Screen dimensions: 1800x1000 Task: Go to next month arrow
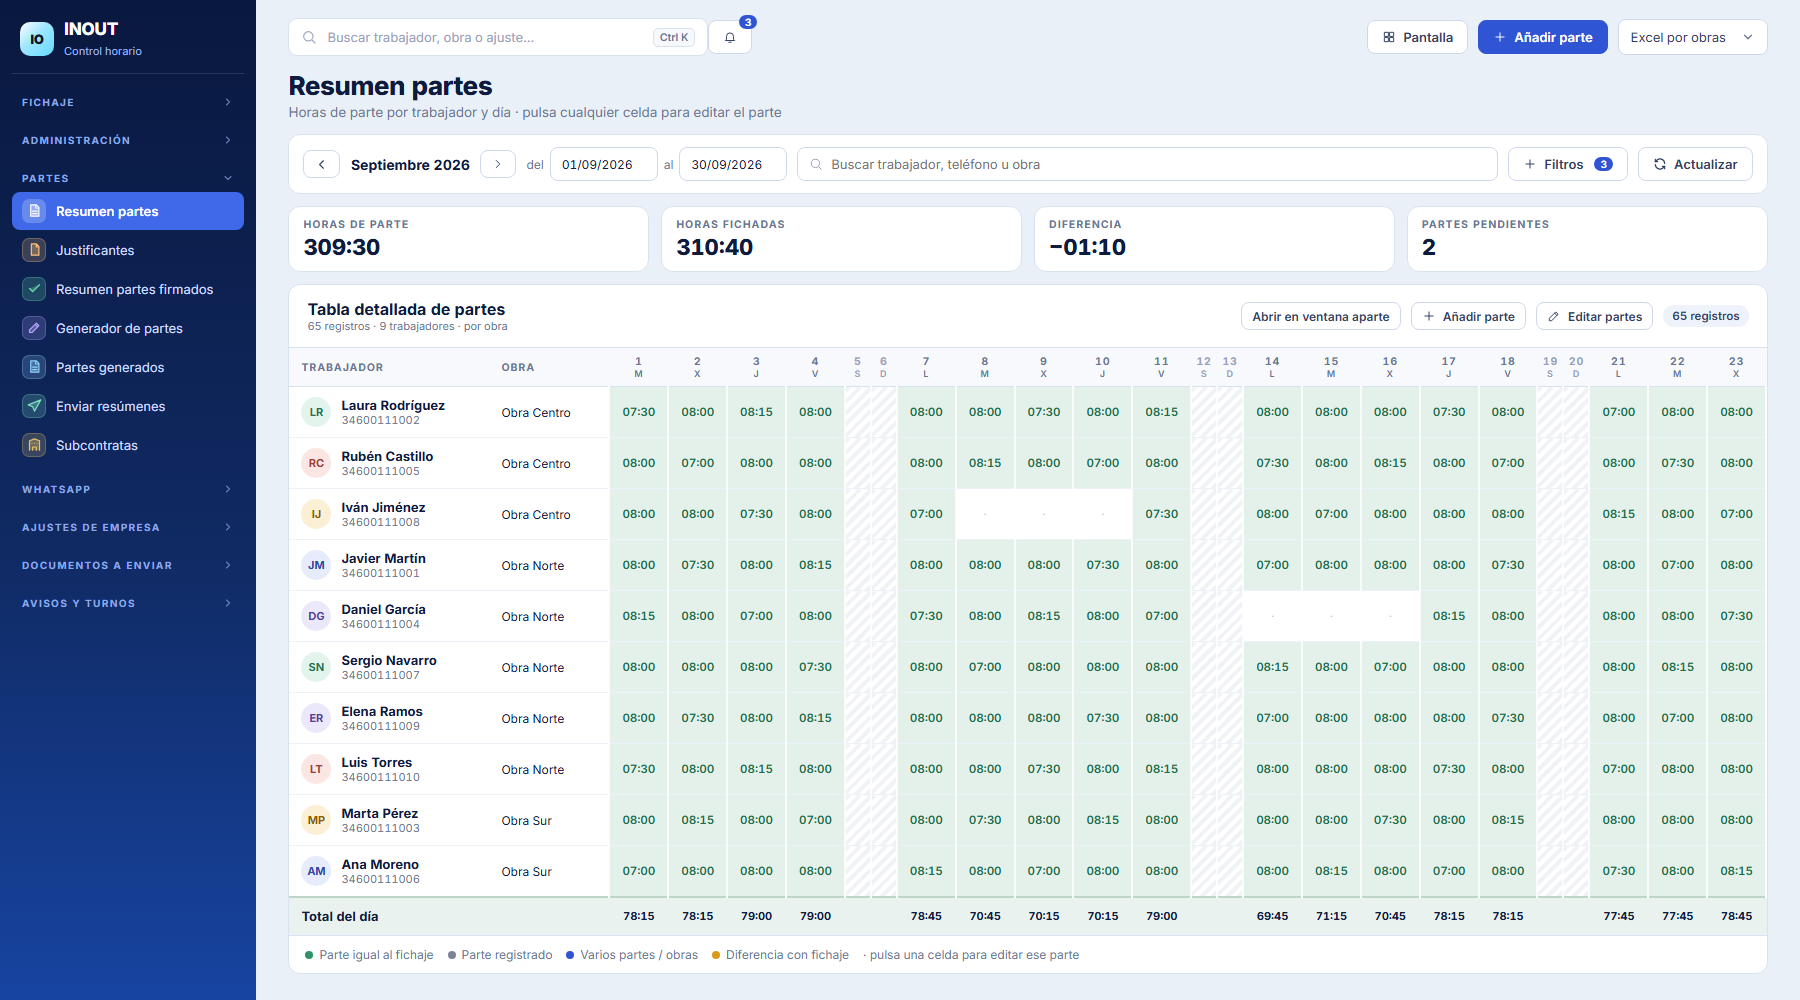tap(498, 164)
